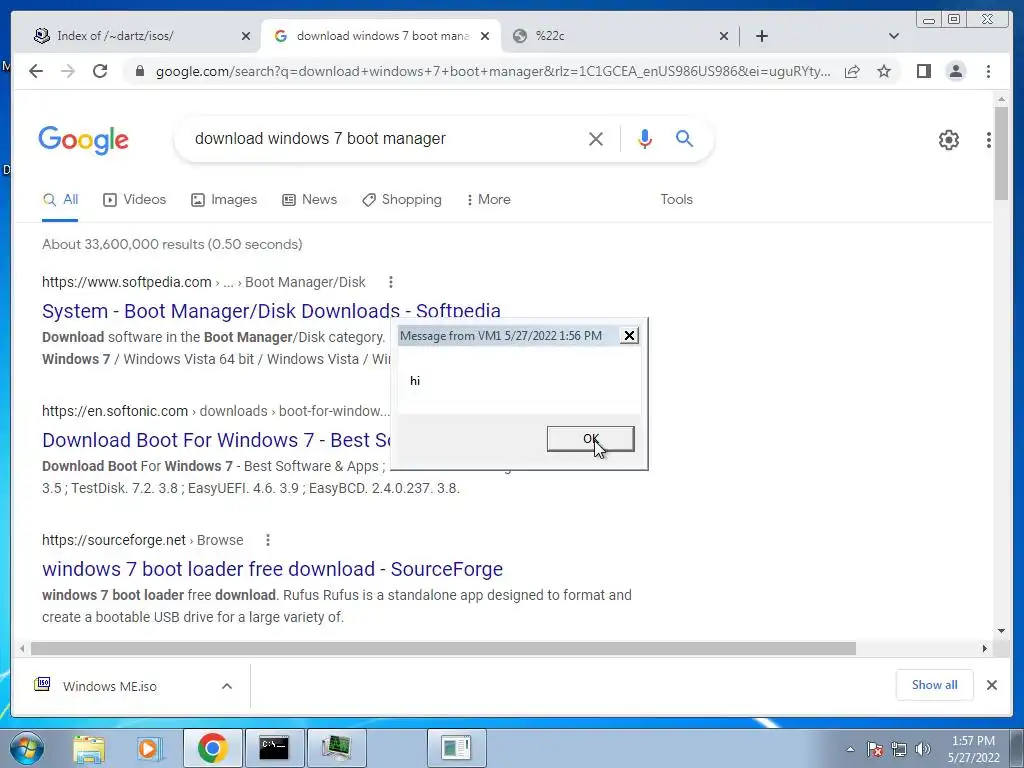Image resolution: width=1024 pixels, height=768 pixels.
Task: Click the Google logo
Action: tap(84, 140)
